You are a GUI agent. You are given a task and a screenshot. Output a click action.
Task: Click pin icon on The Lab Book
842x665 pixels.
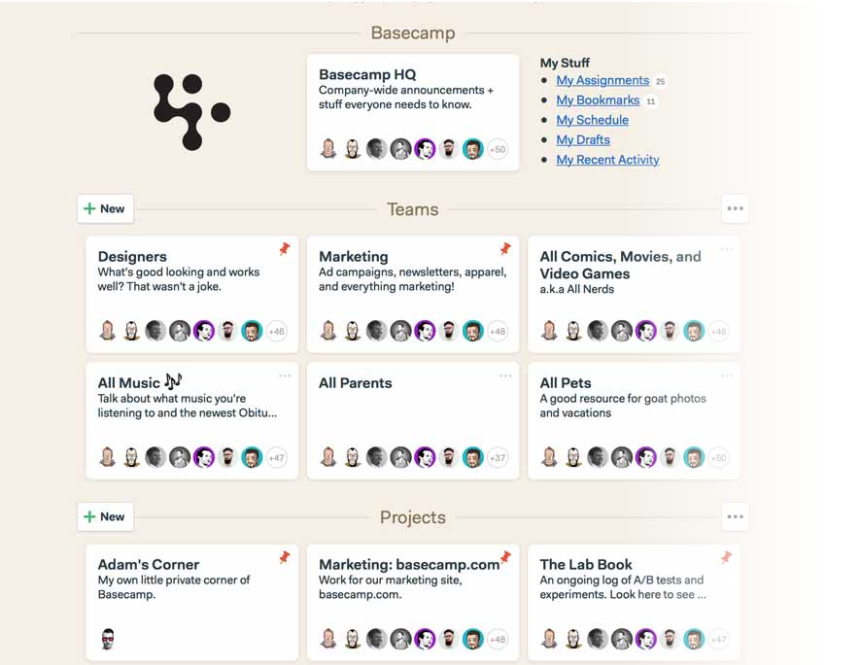[x=726, y=558]
